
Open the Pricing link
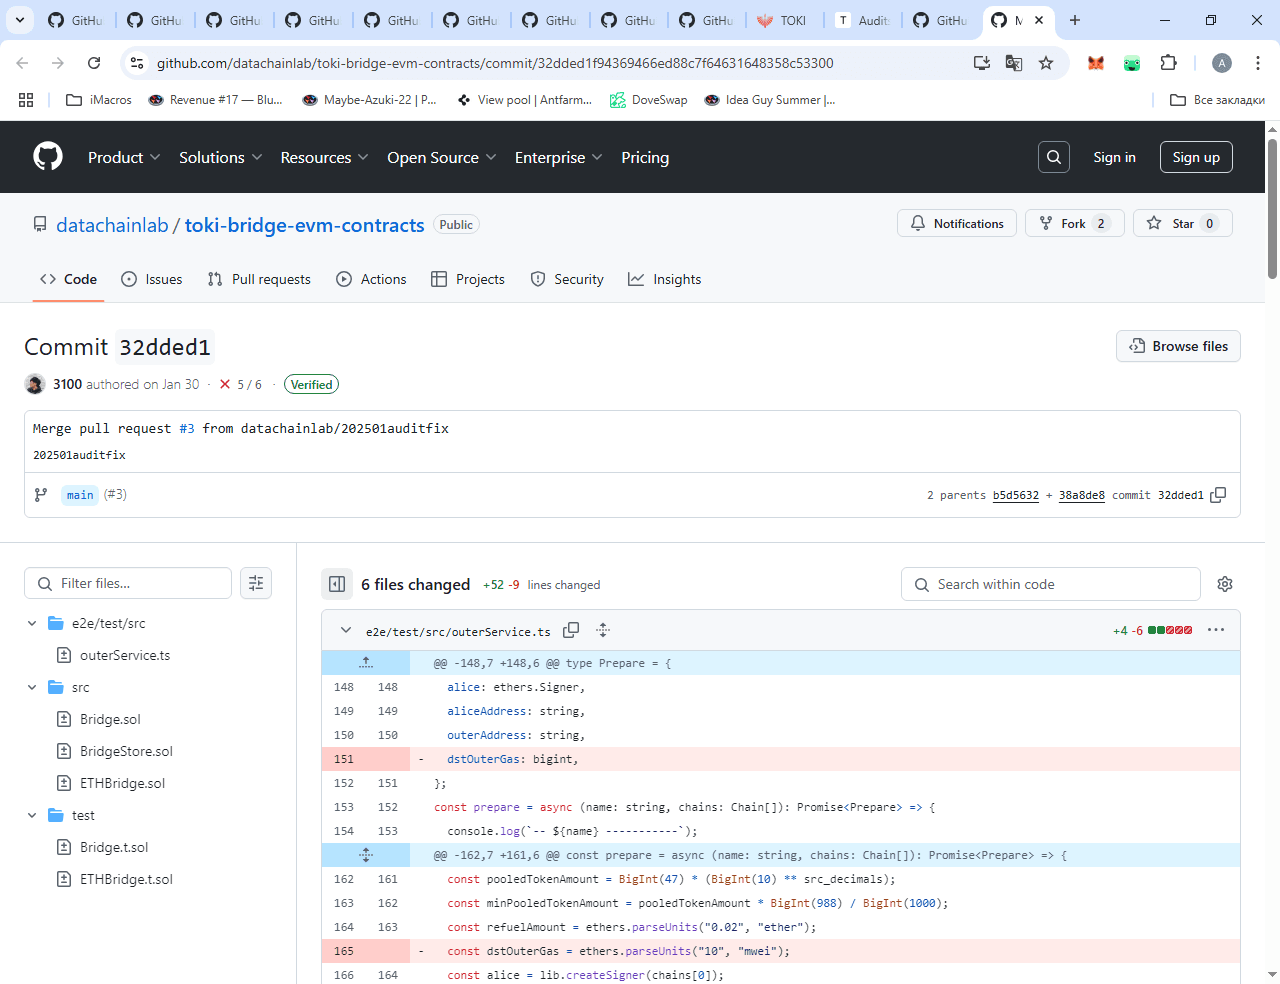645,157
